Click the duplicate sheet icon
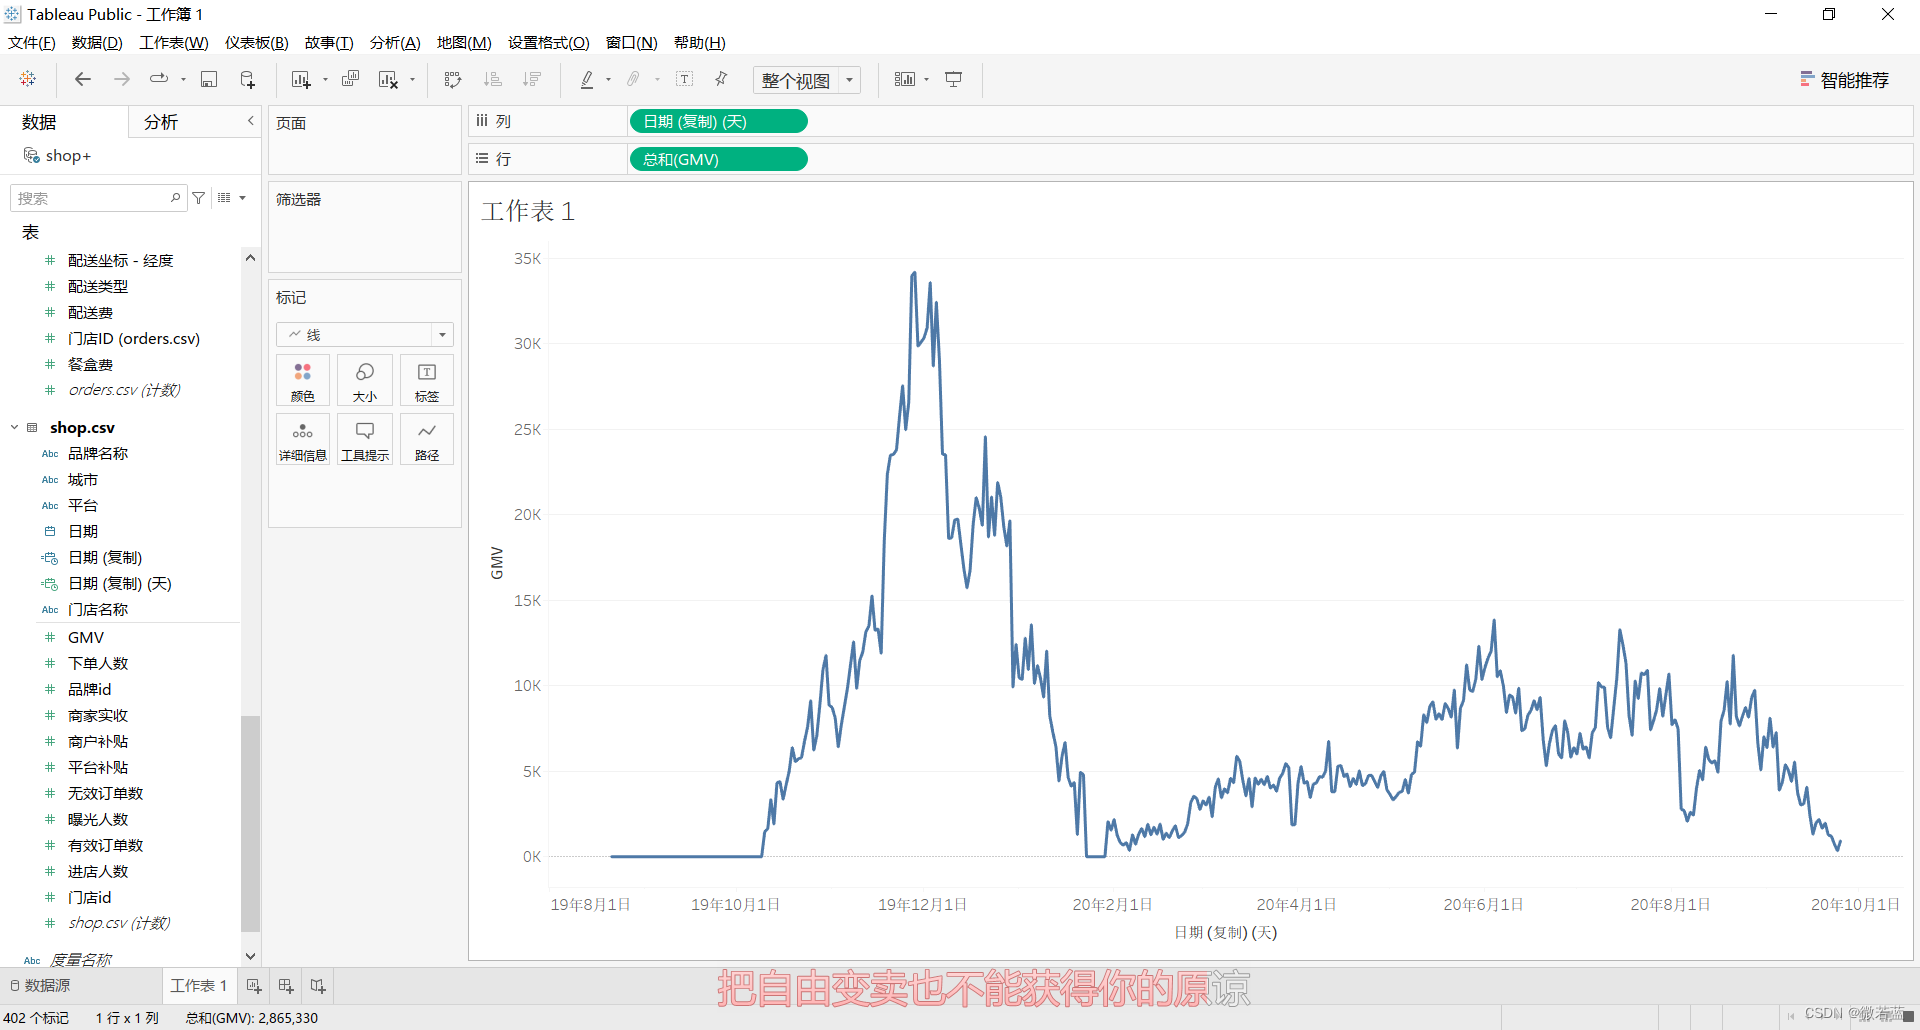 click(350, 79)
